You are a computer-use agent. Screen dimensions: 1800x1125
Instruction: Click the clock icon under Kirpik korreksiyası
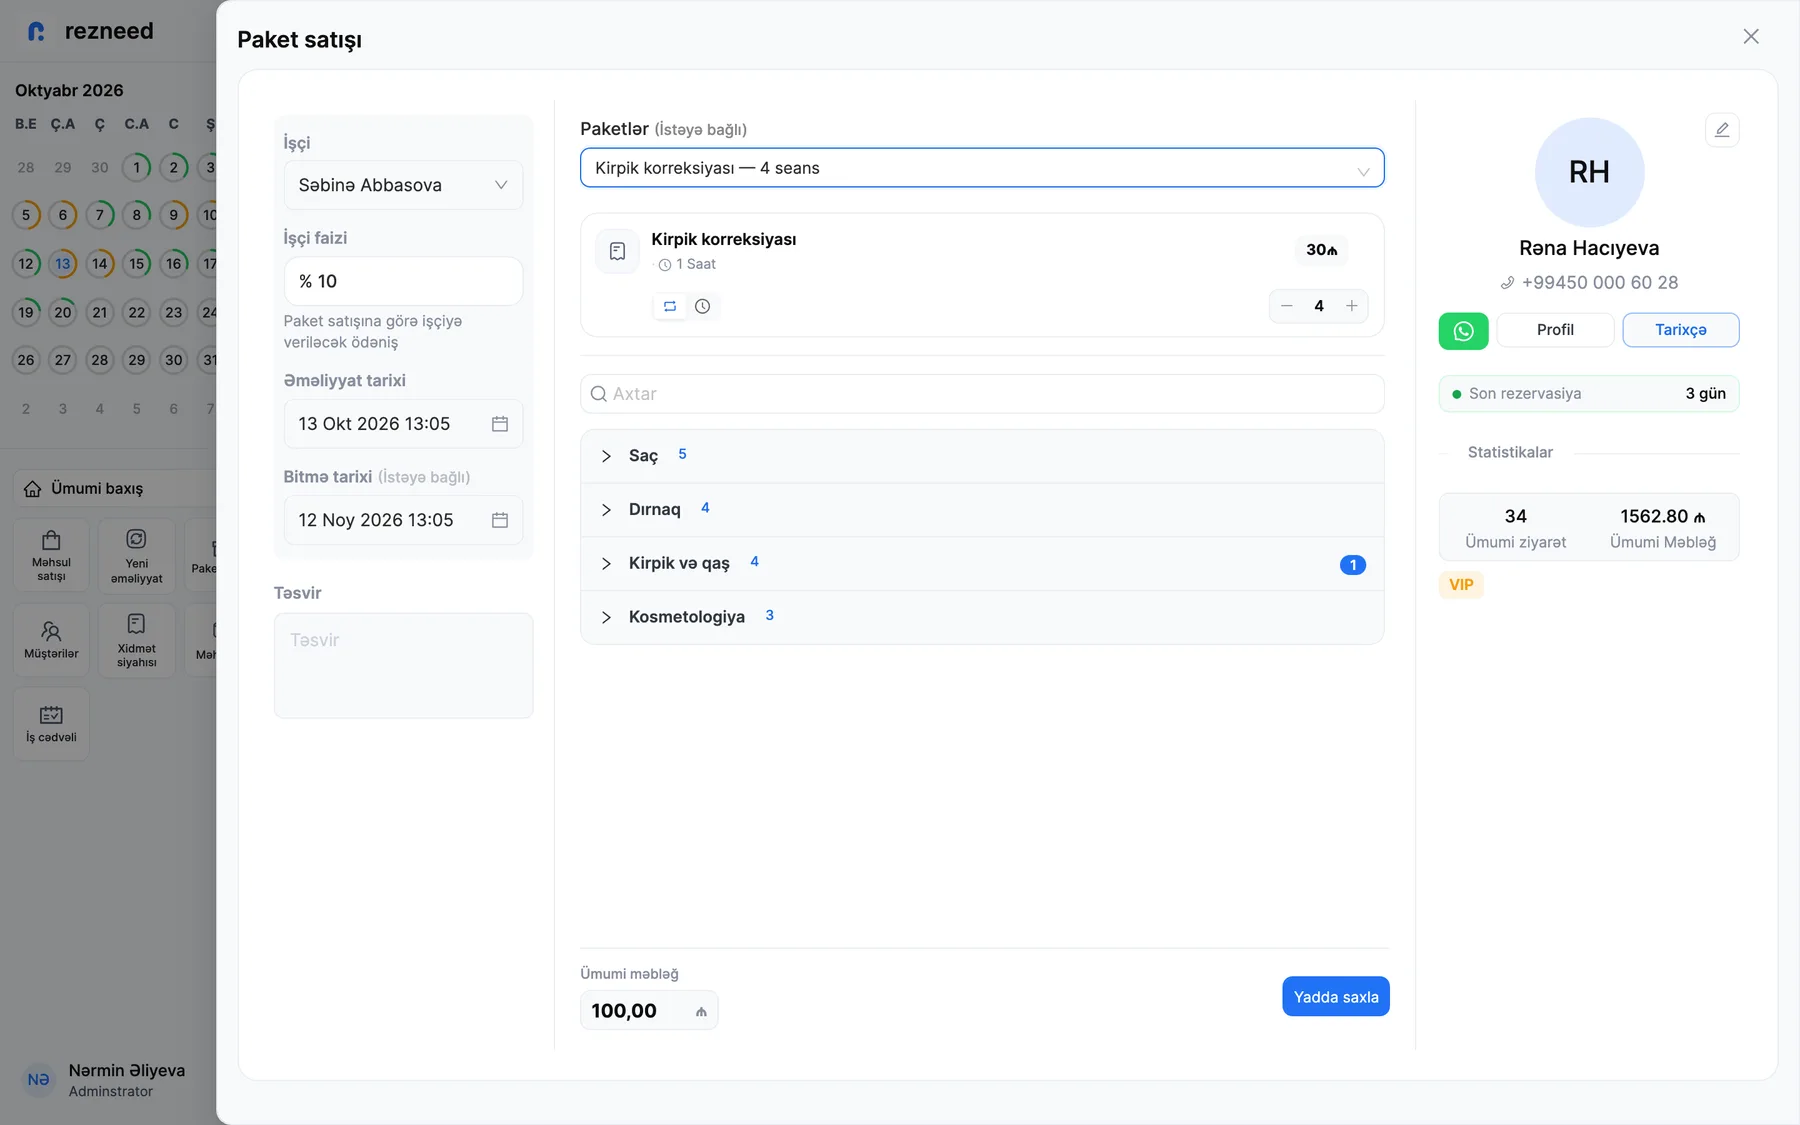click(x=703, y=306)
